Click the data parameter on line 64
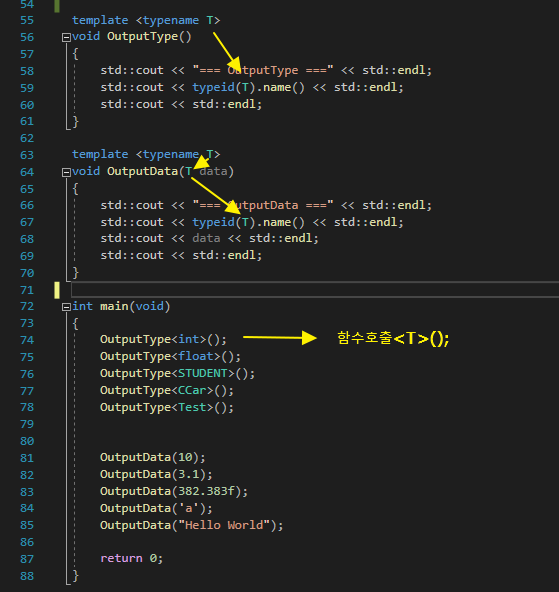Viewport: 559px width, 592px height. point(214,171)
